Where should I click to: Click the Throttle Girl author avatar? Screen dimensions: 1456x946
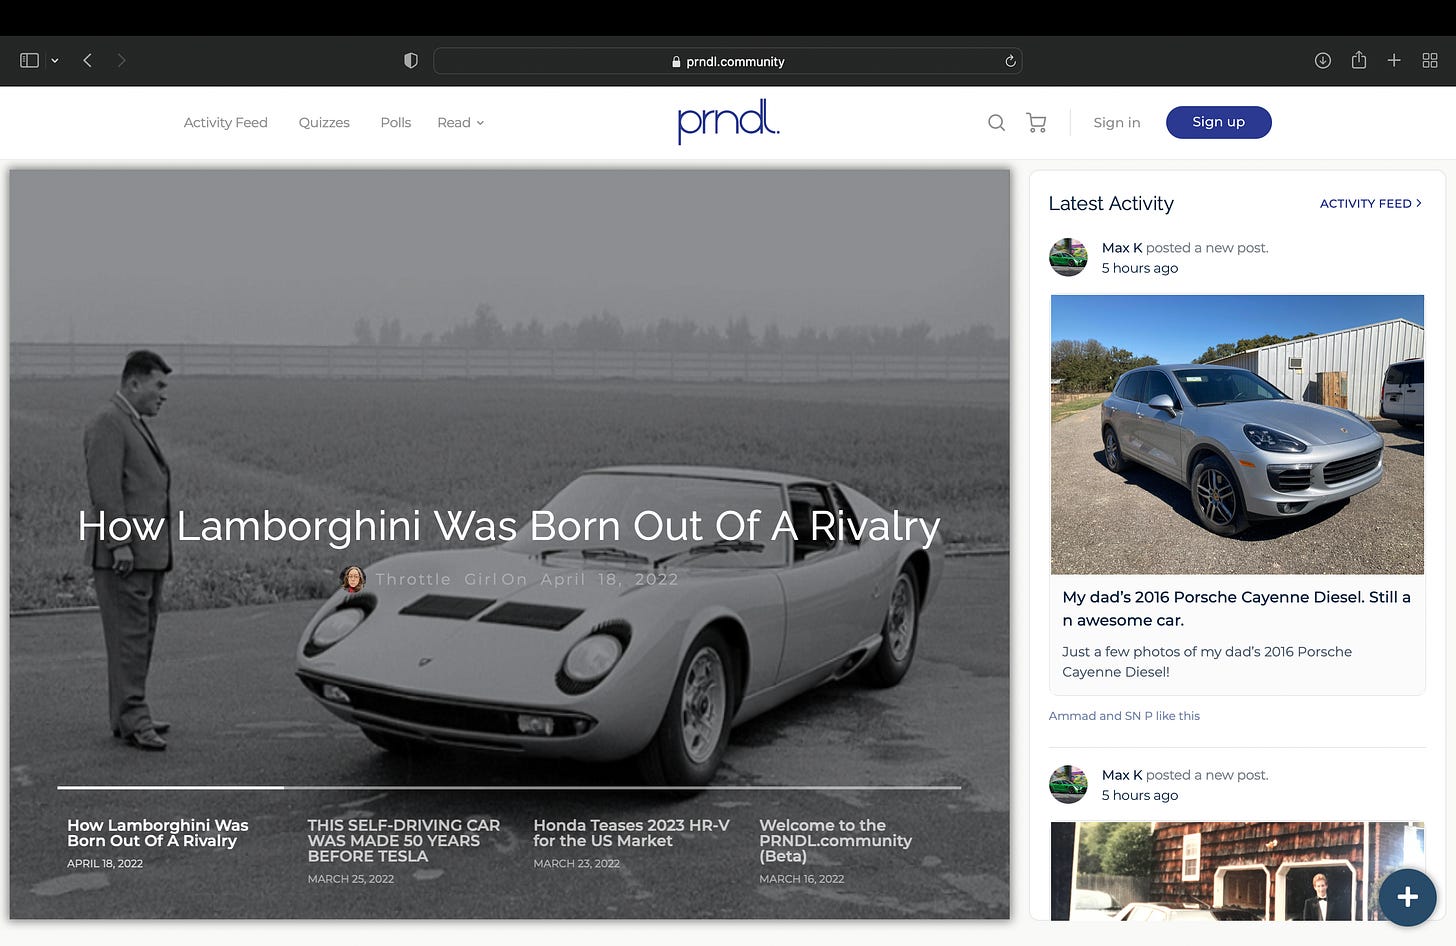353,579
